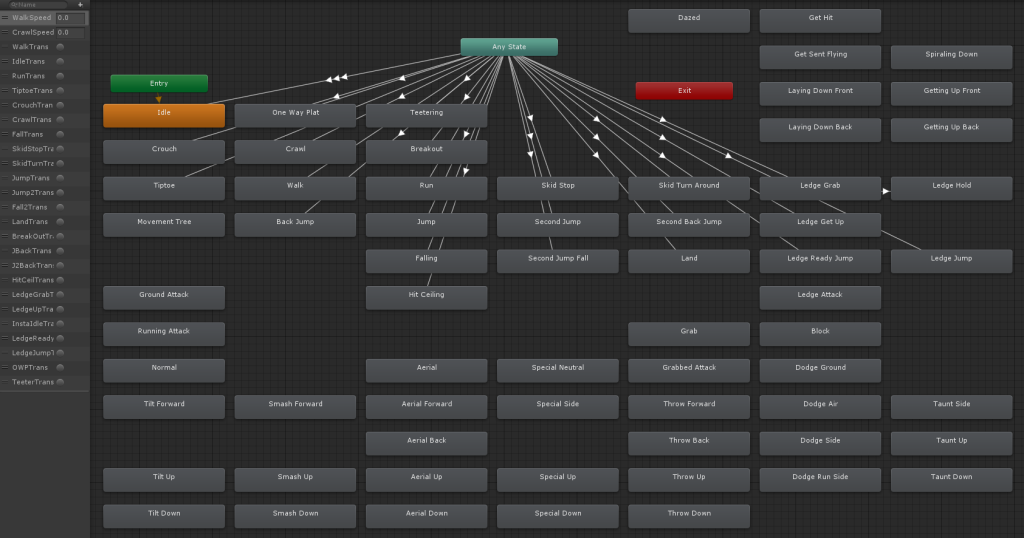Select the teal Any State node
Screen dimensions: 1024x538
509,47
